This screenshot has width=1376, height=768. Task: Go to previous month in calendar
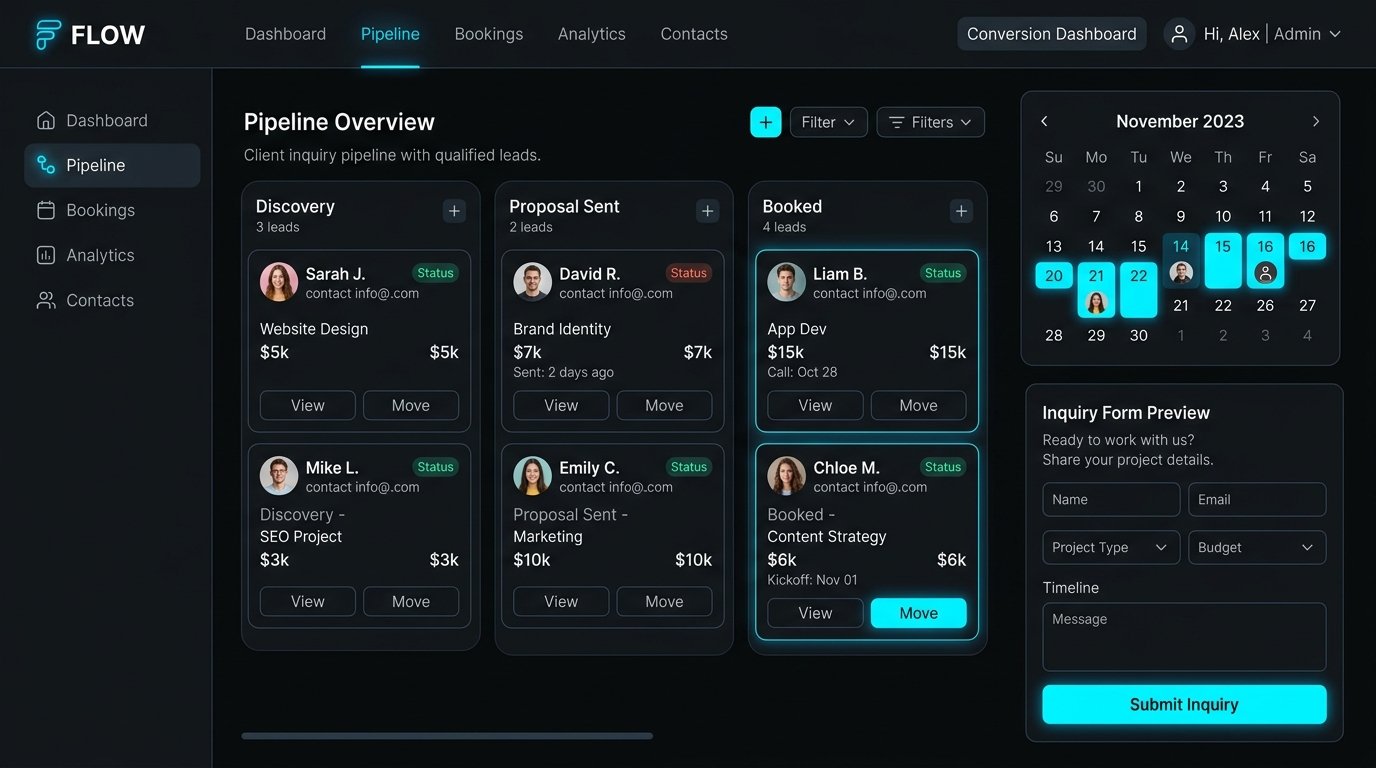coord(1044,121)
